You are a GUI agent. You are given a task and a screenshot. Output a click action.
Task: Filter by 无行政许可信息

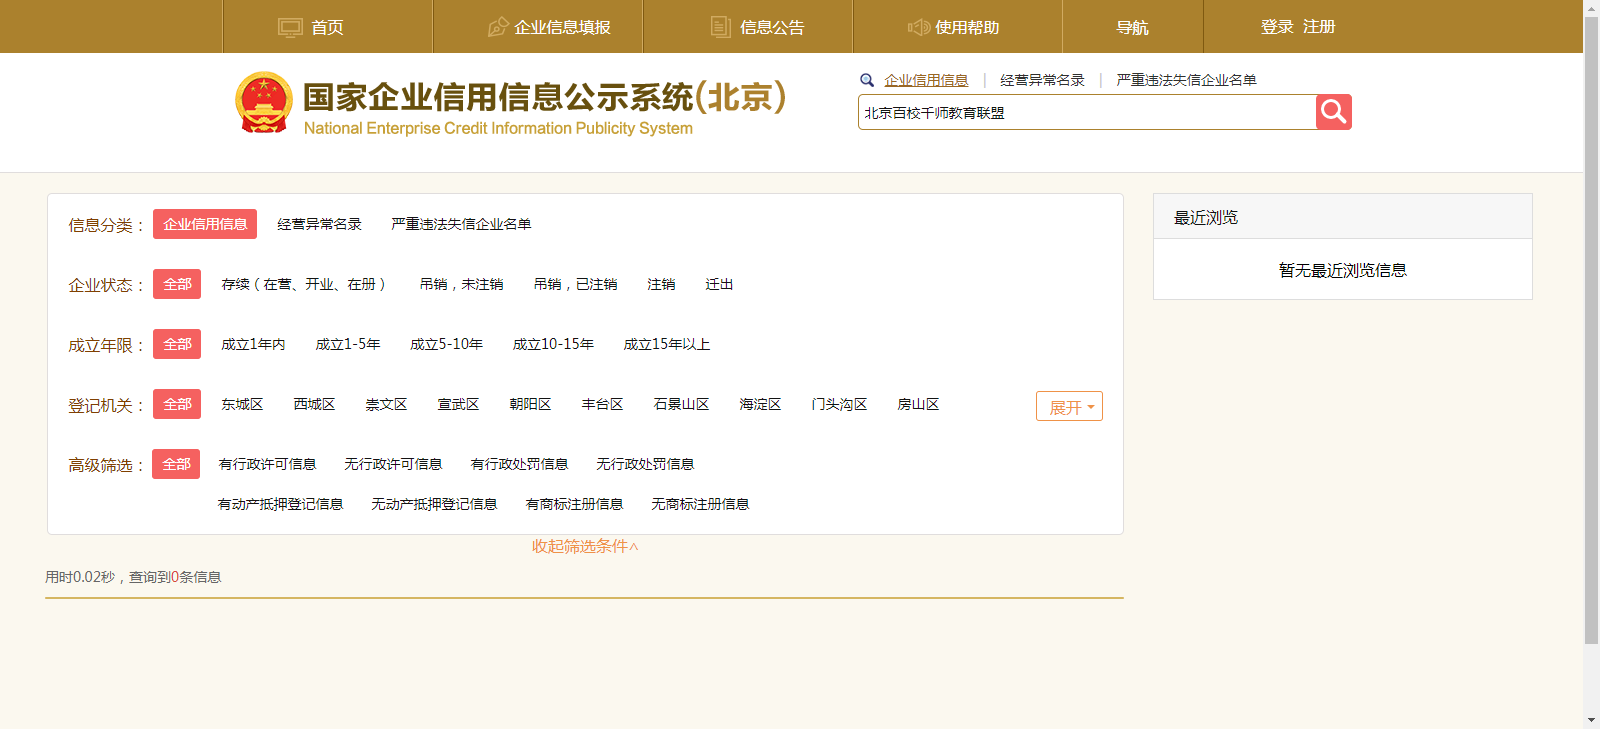coord(393,464)
